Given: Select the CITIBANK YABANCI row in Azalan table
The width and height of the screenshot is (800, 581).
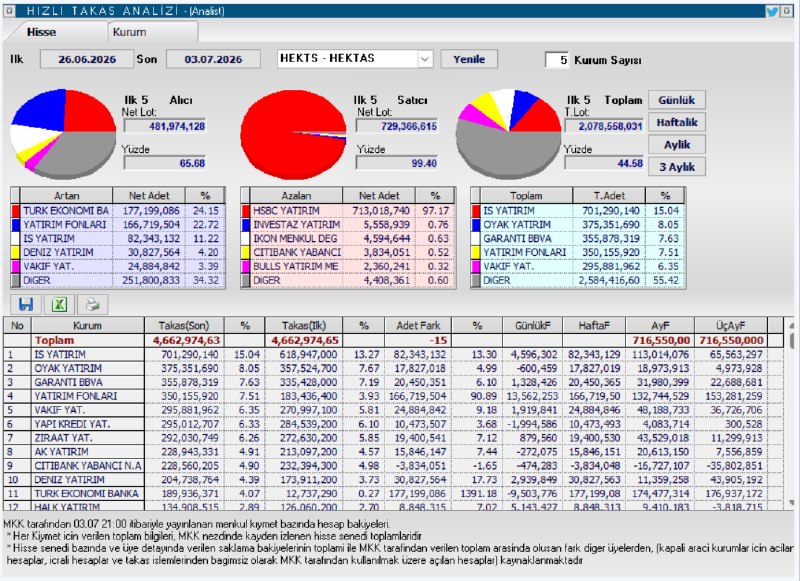Looking at the screenshot, I should (x=348, y=252).
